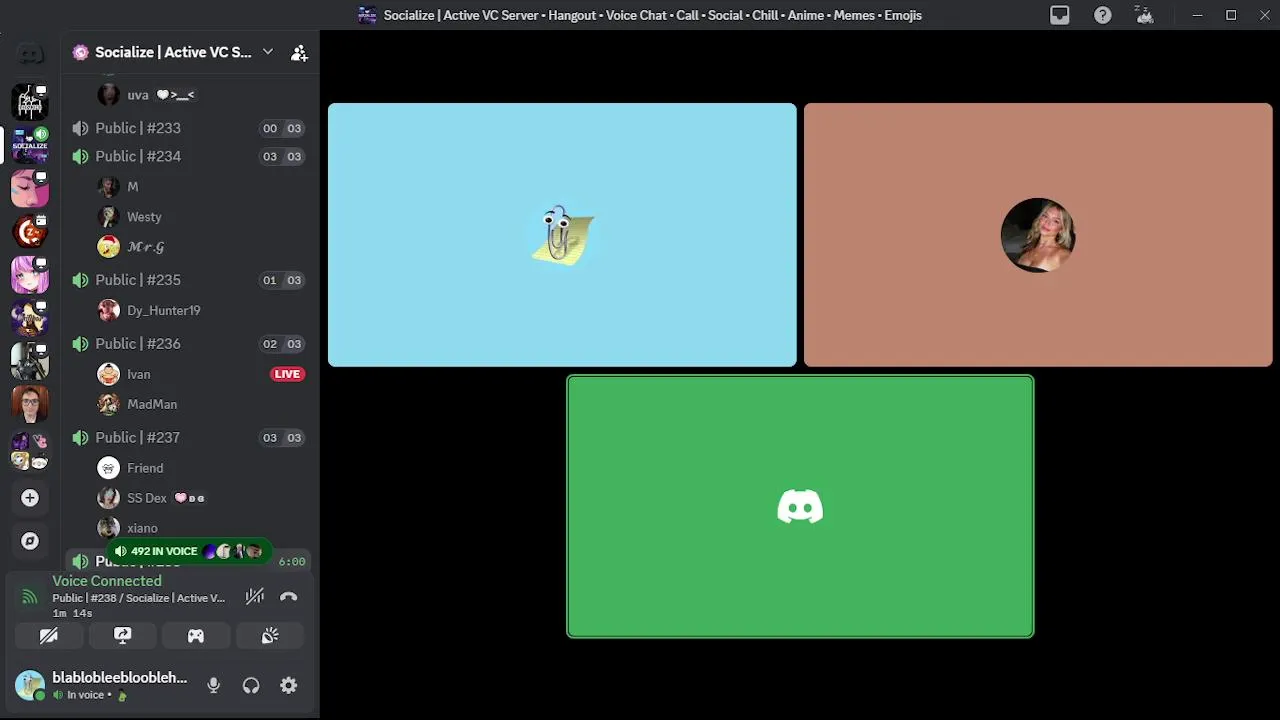
Task: Select the green Discord logo participant tile
Action: (800, 506)
